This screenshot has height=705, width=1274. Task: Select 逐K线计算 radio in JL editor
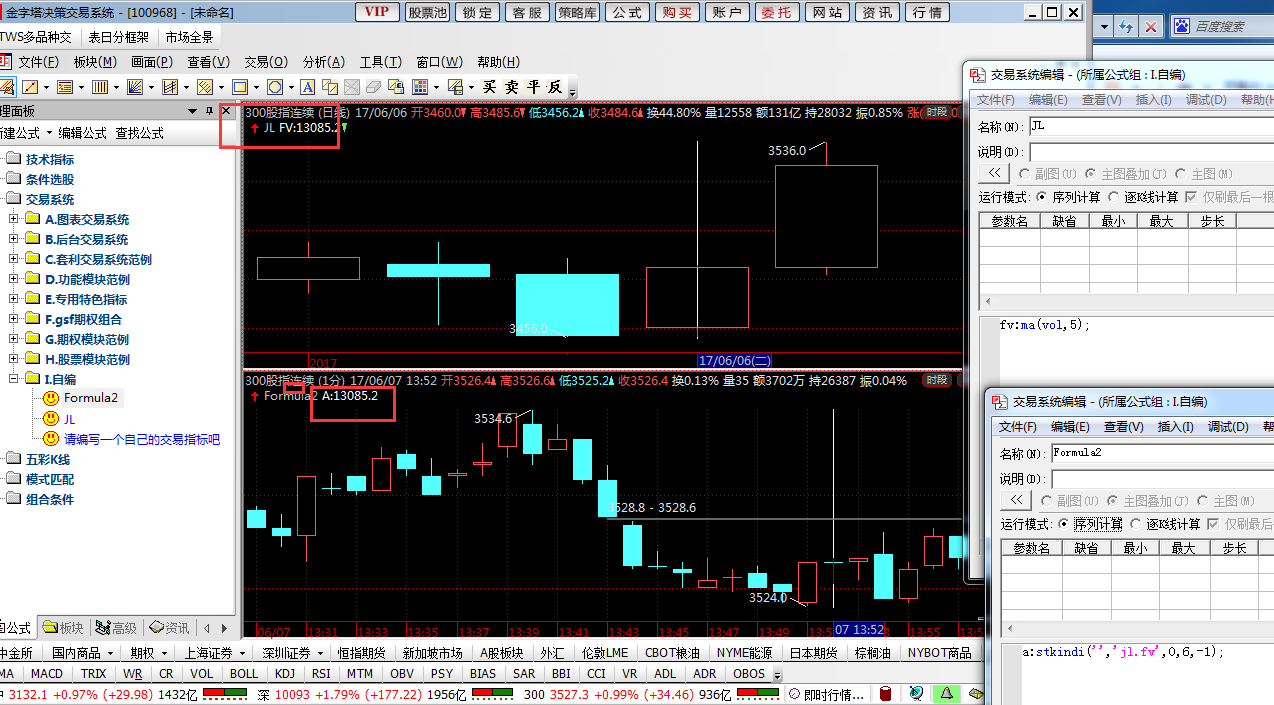(x=1114, y=197)
